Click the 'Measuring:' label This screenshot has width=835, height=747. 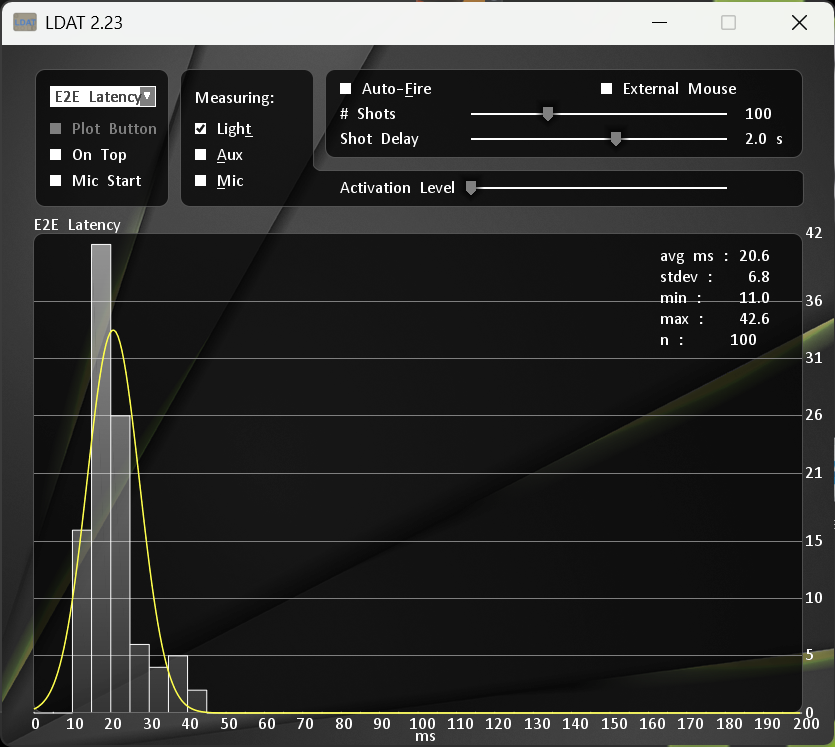(x=234, y=98)
